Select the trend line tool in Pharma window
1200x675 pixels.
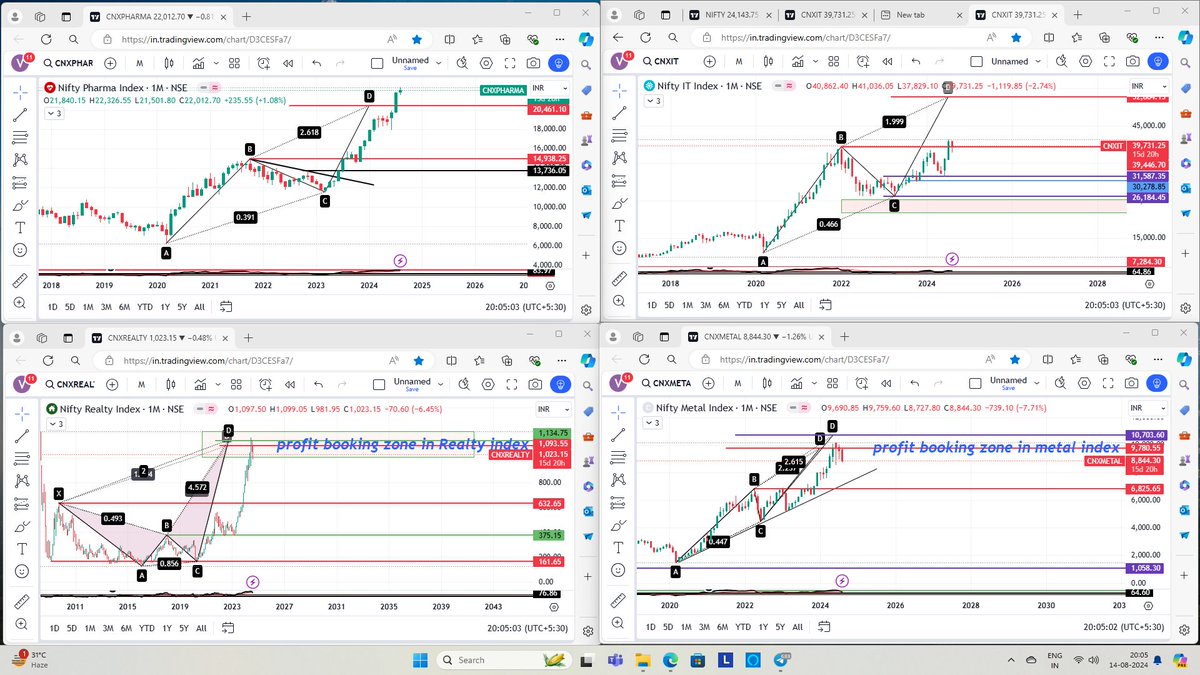20,115
